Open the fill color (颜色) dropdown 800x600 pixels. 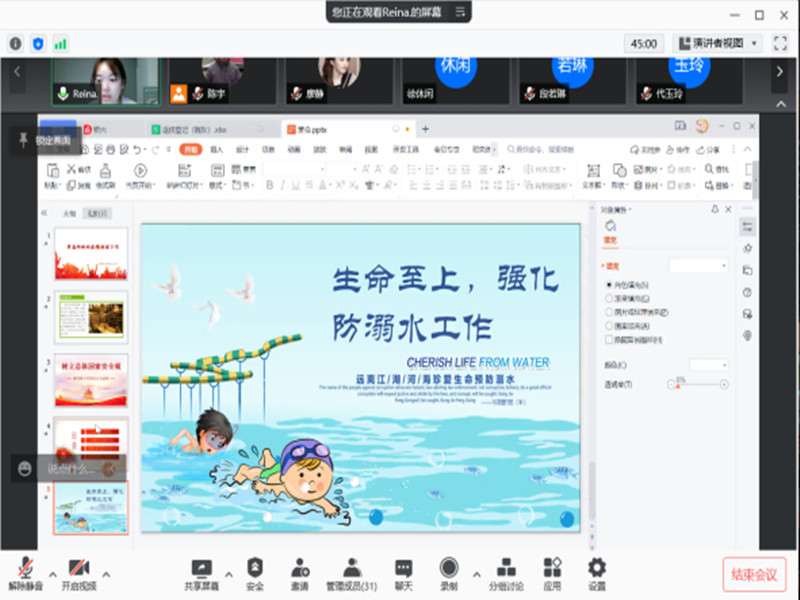708,365
